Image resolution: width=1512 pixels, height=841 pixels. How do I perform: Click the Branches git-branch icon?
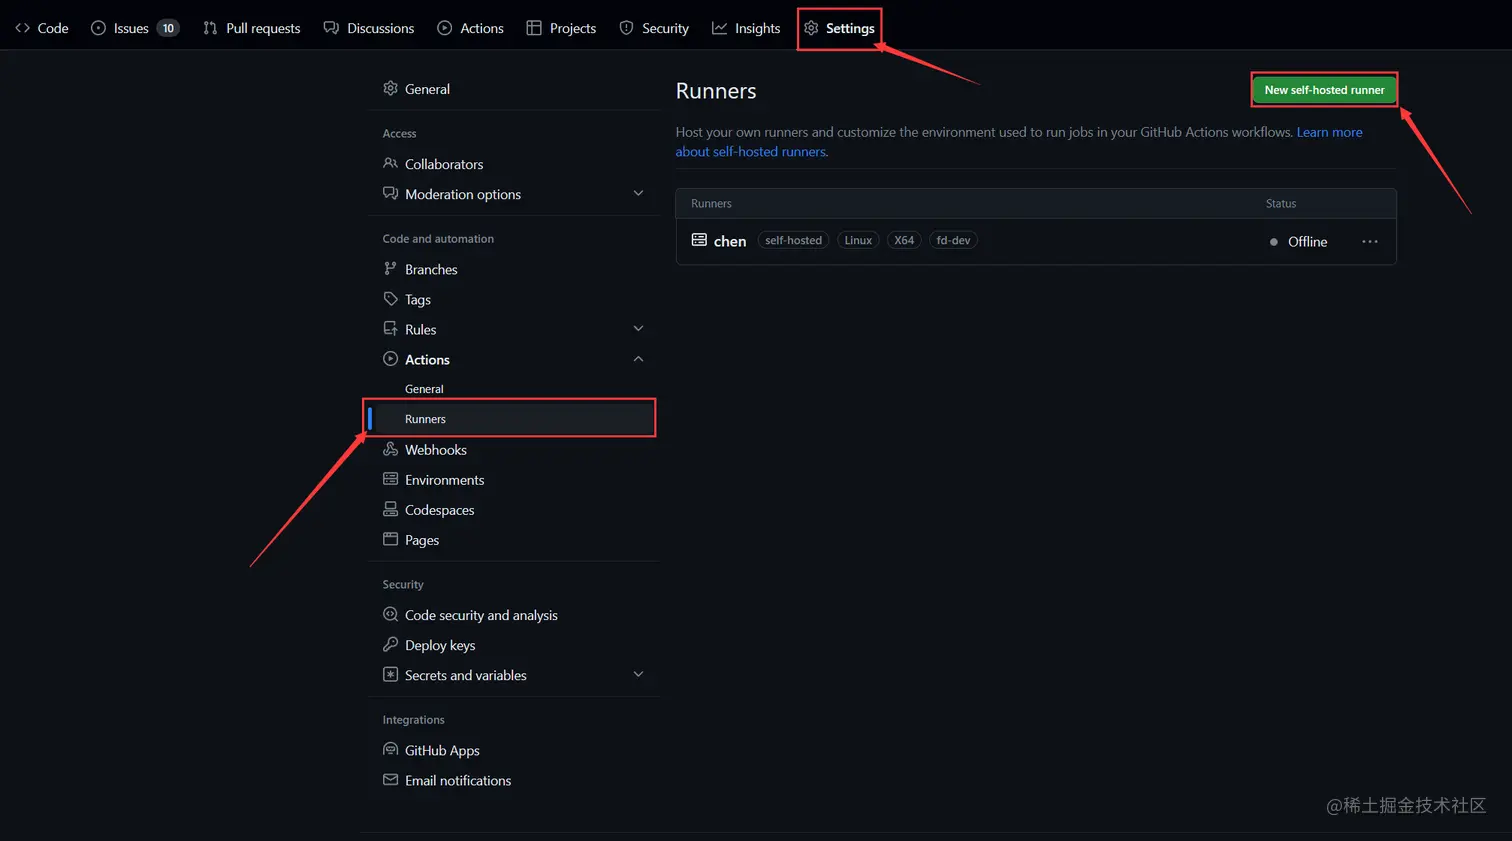tap(390, 268)
